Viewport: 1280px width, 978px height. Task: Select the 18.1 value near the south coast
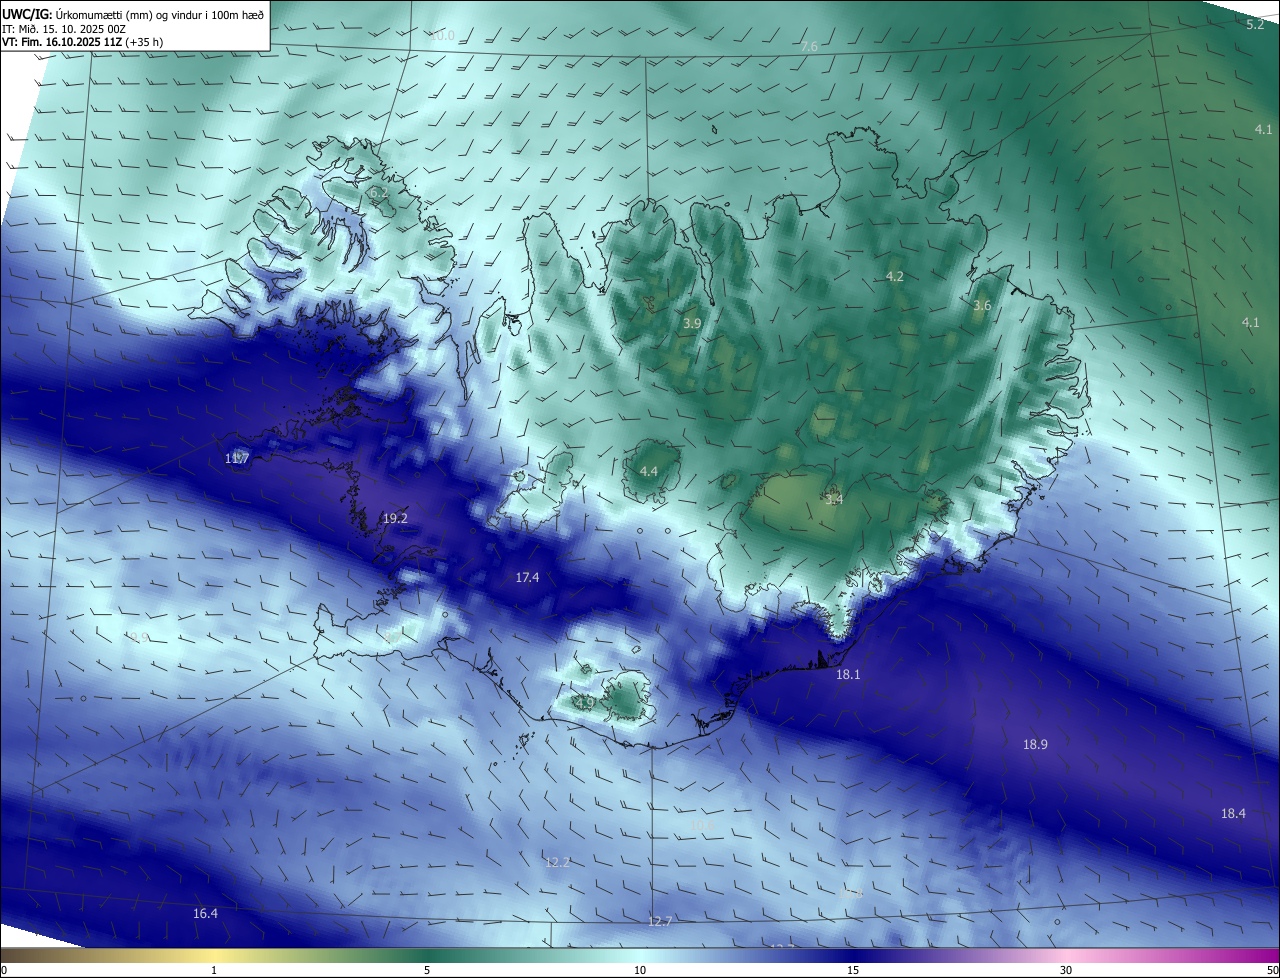coord(848,674)
